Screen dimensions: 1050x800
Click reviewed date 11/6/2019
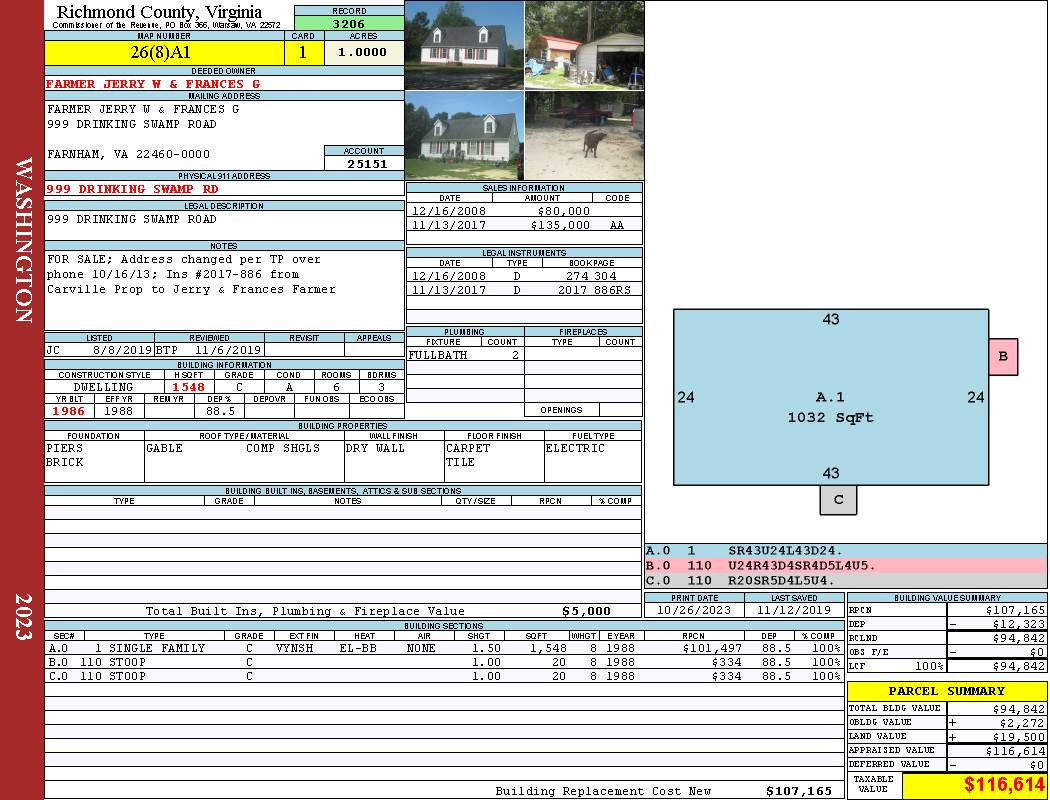[x=228, y=349]
